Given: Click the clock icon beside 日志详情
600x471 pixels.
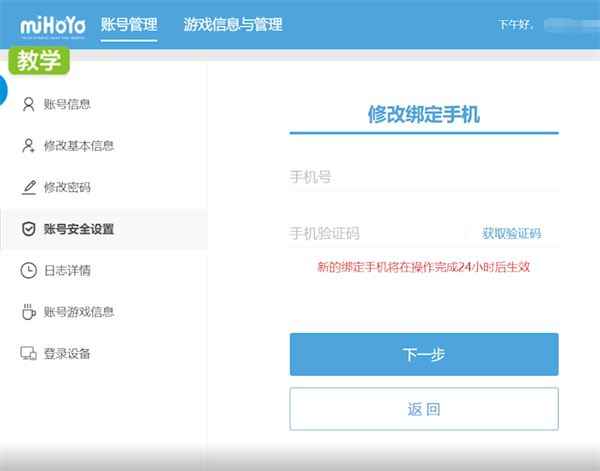Looking at the screenshot, I should pyautogui.click(x=28, y=270).
